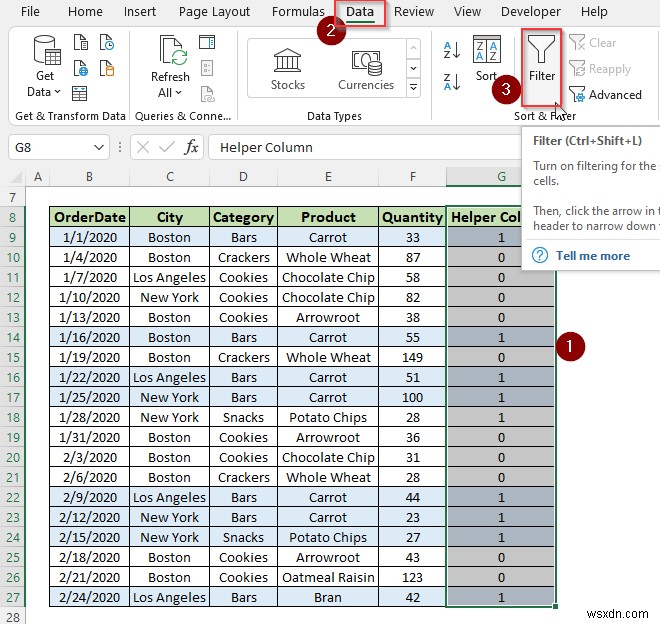Viewport: 660px width, 624px height.
Task: Select cell with date 1/10/2020
Action: [89, 297]
